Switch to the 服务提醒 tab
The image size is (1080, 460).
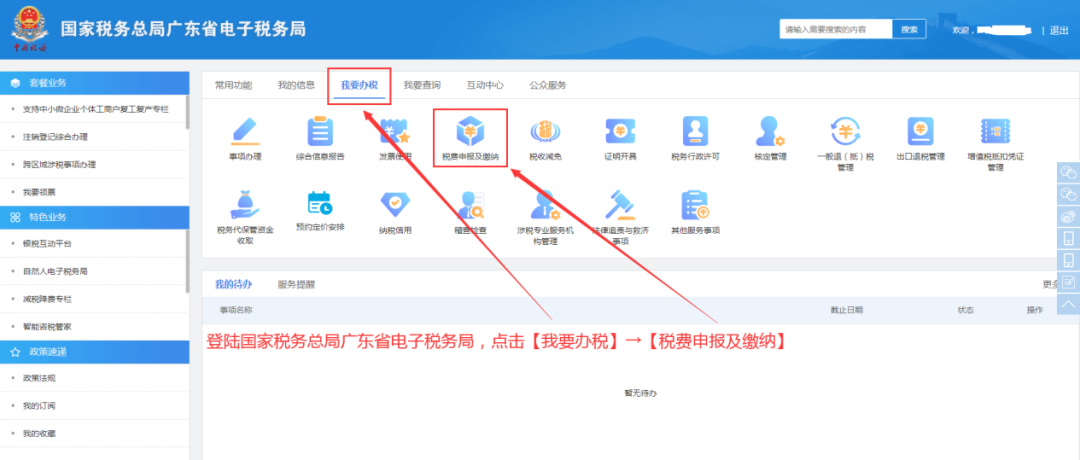(x=296, y=284)
